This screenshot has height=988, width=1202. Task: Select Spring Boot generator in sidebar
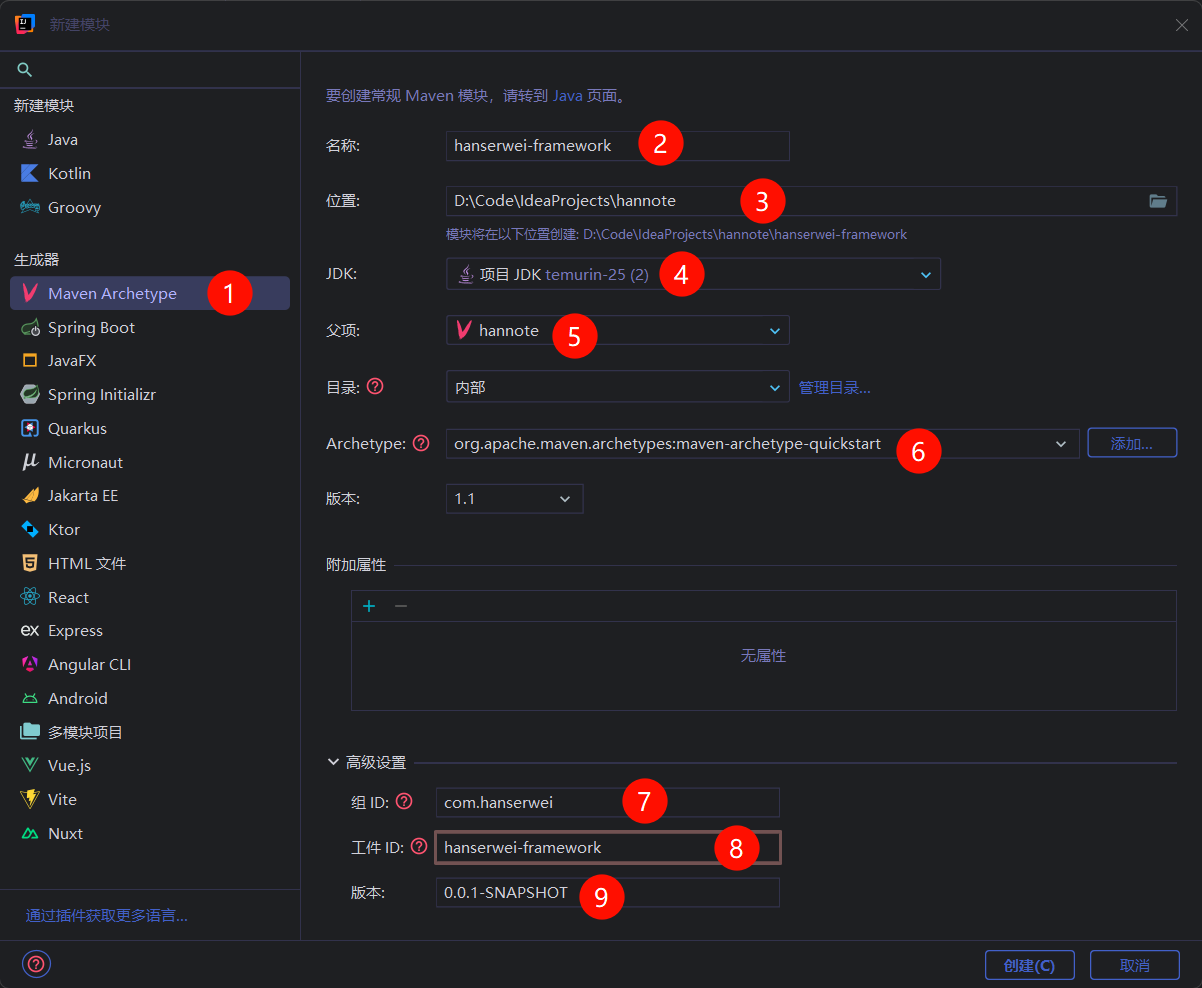(91, 327)
